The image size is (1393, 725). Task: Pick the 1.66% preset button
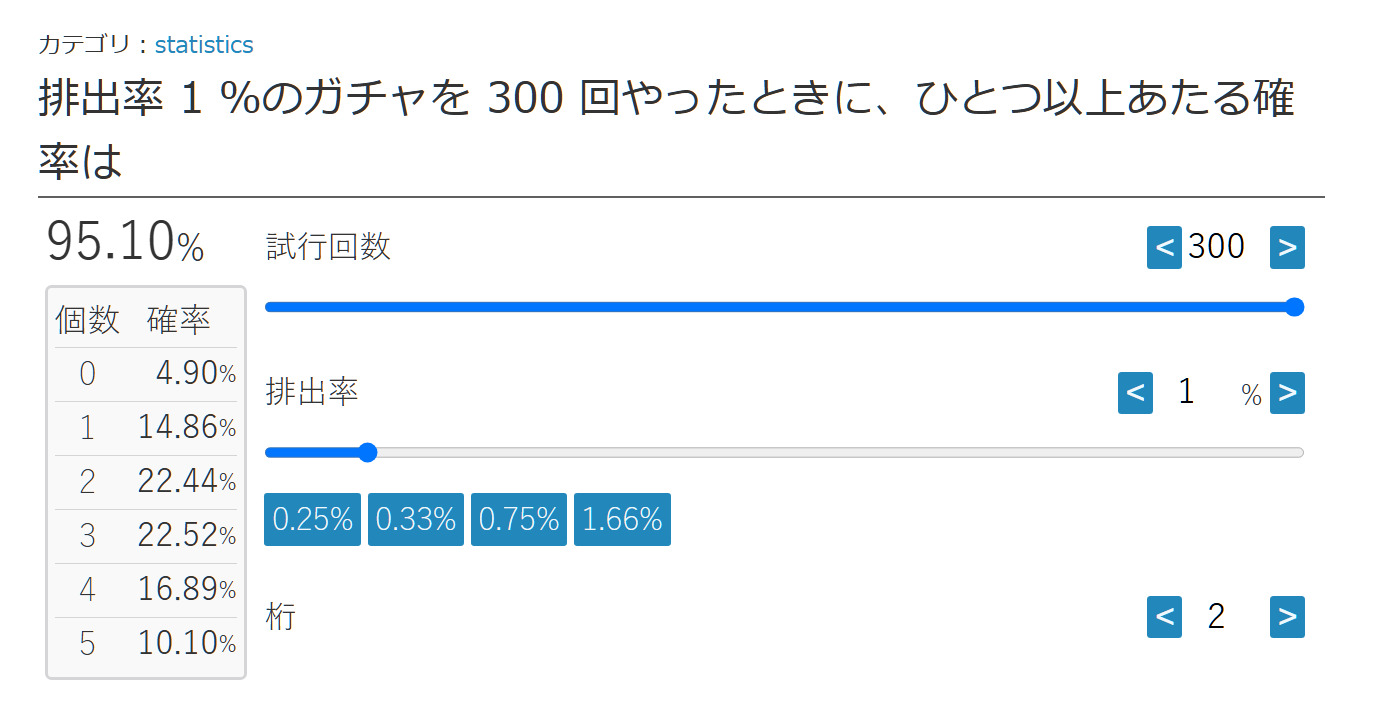pyautogui.click(x=622, y=520)
